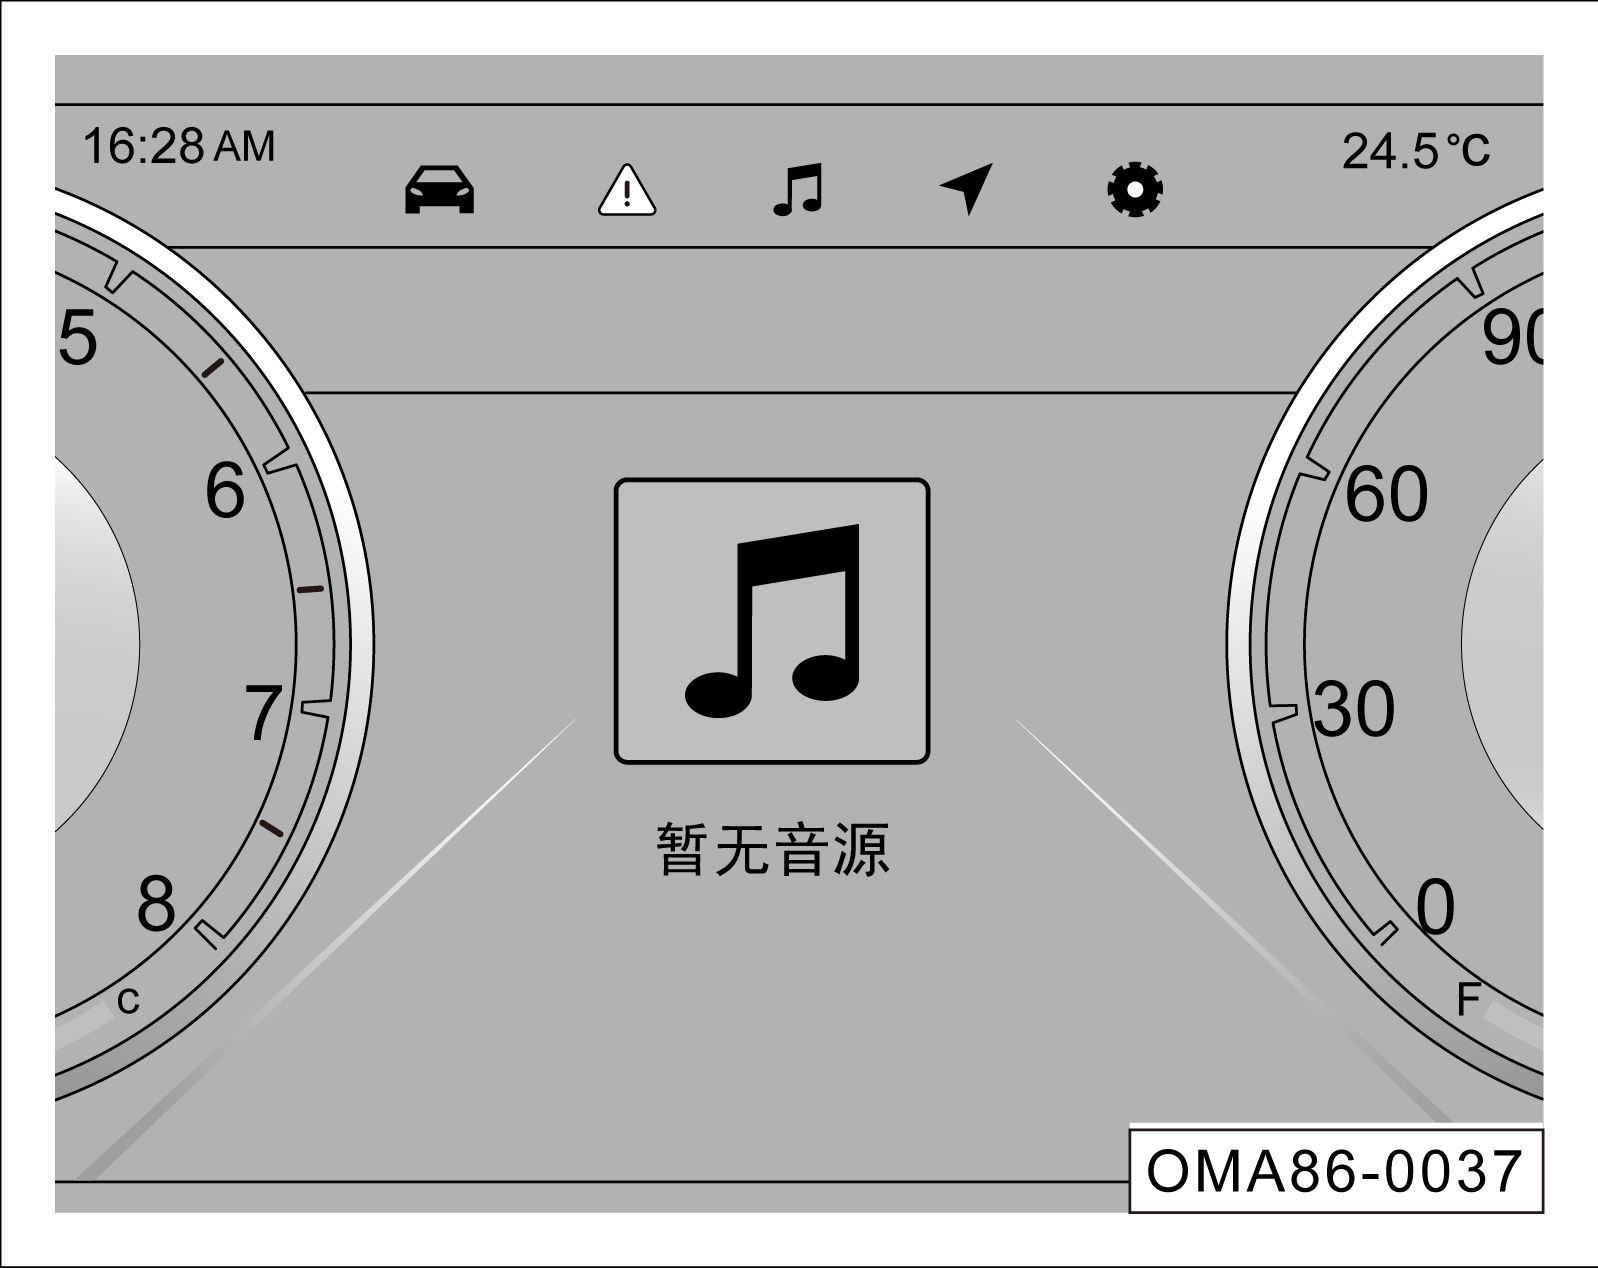Click the number 5 on tachometer
This screenshot has width=1598, height=1268.
78,337
